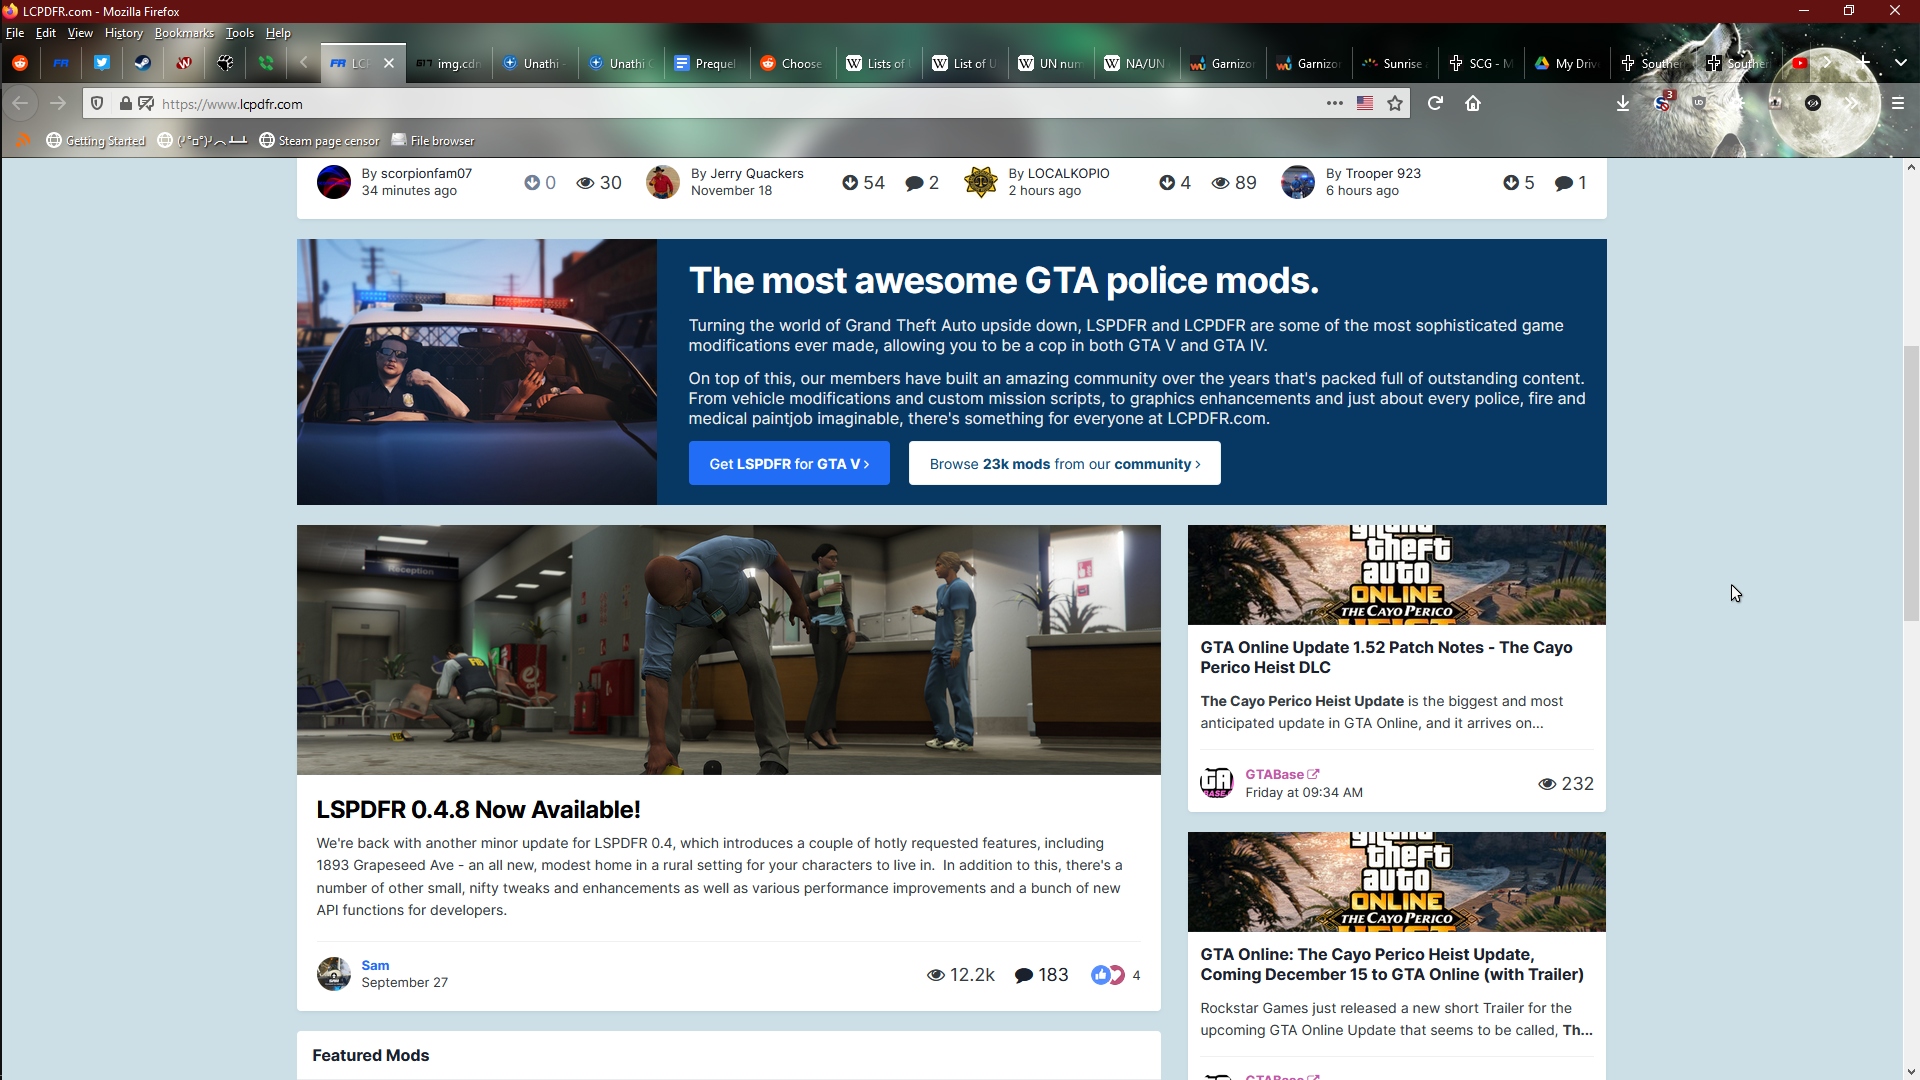Open the downloads panel
The image size is (1920, 1080).
tap(1623, 103)
